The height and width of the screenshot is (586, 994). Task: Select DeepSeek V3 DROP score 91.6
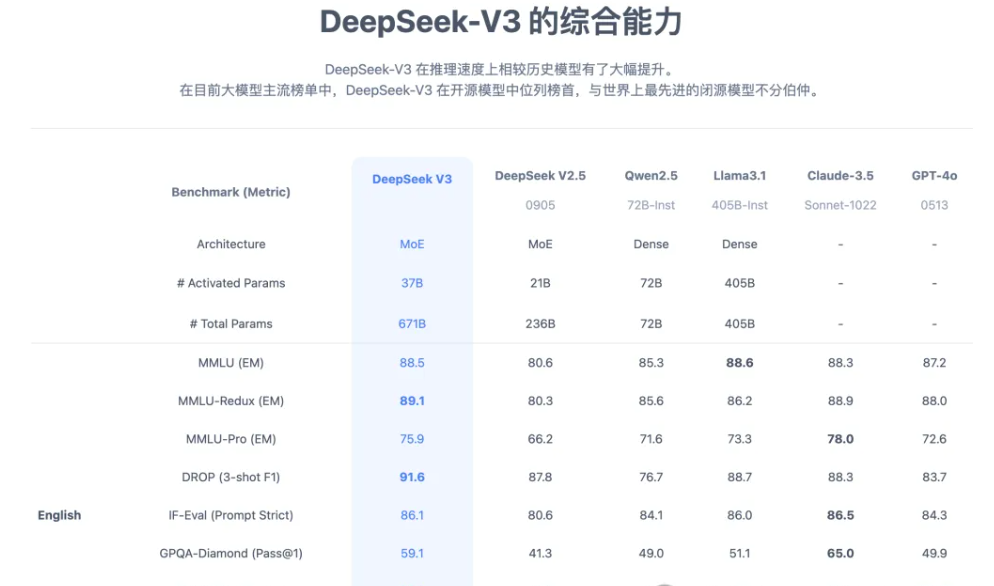click(412, 477)
